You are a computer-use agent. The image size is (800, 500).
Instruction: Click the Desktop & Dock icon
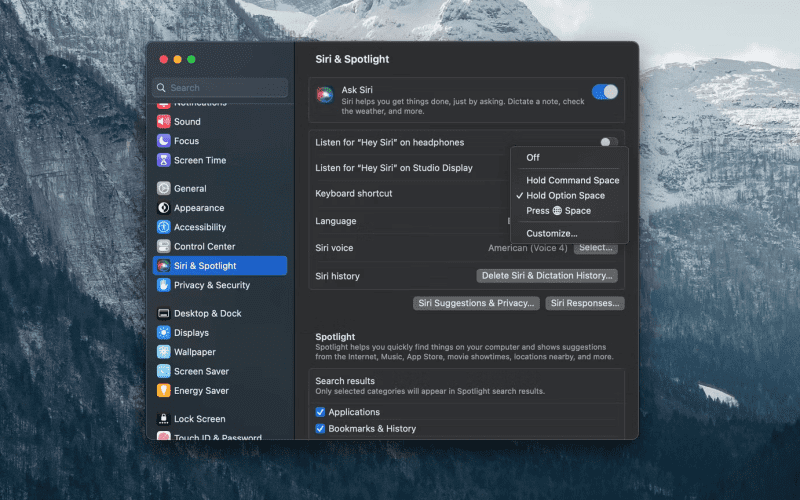coord(163,313)
